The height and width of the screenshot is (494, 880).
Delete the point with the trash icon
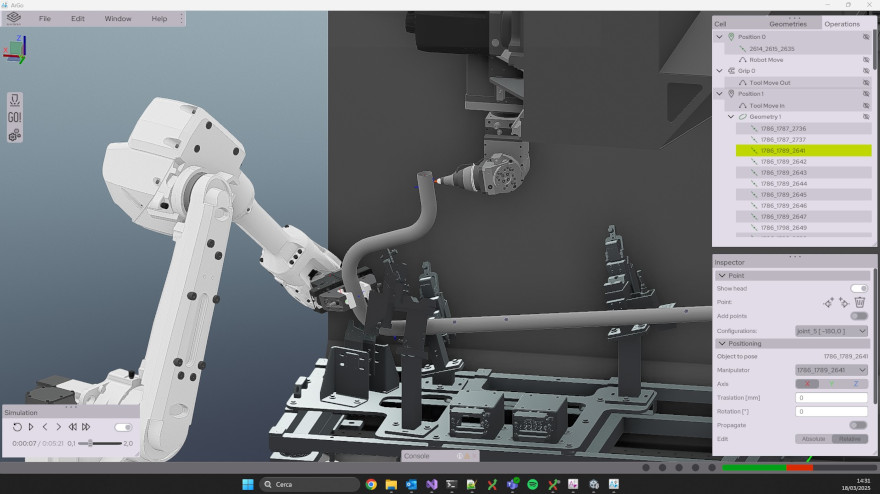click(860, 302)
